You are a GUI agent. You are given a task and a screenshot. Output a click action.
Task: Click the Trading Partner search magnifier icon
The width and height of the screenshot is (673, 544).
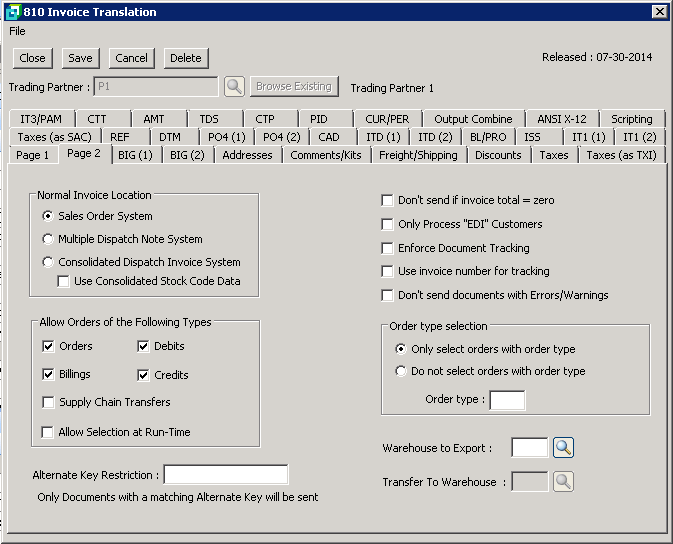(234, 87)
